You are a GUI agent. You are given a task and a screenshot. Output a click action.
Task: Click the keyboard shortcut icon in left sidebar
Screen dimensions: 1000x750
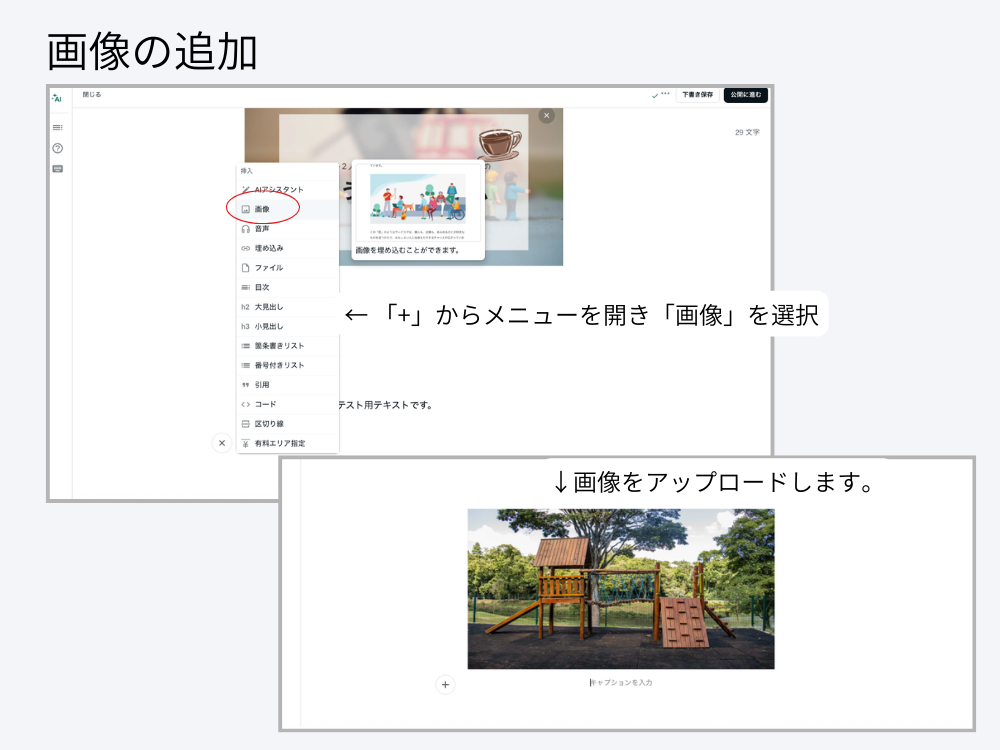(x=56, y=168)
